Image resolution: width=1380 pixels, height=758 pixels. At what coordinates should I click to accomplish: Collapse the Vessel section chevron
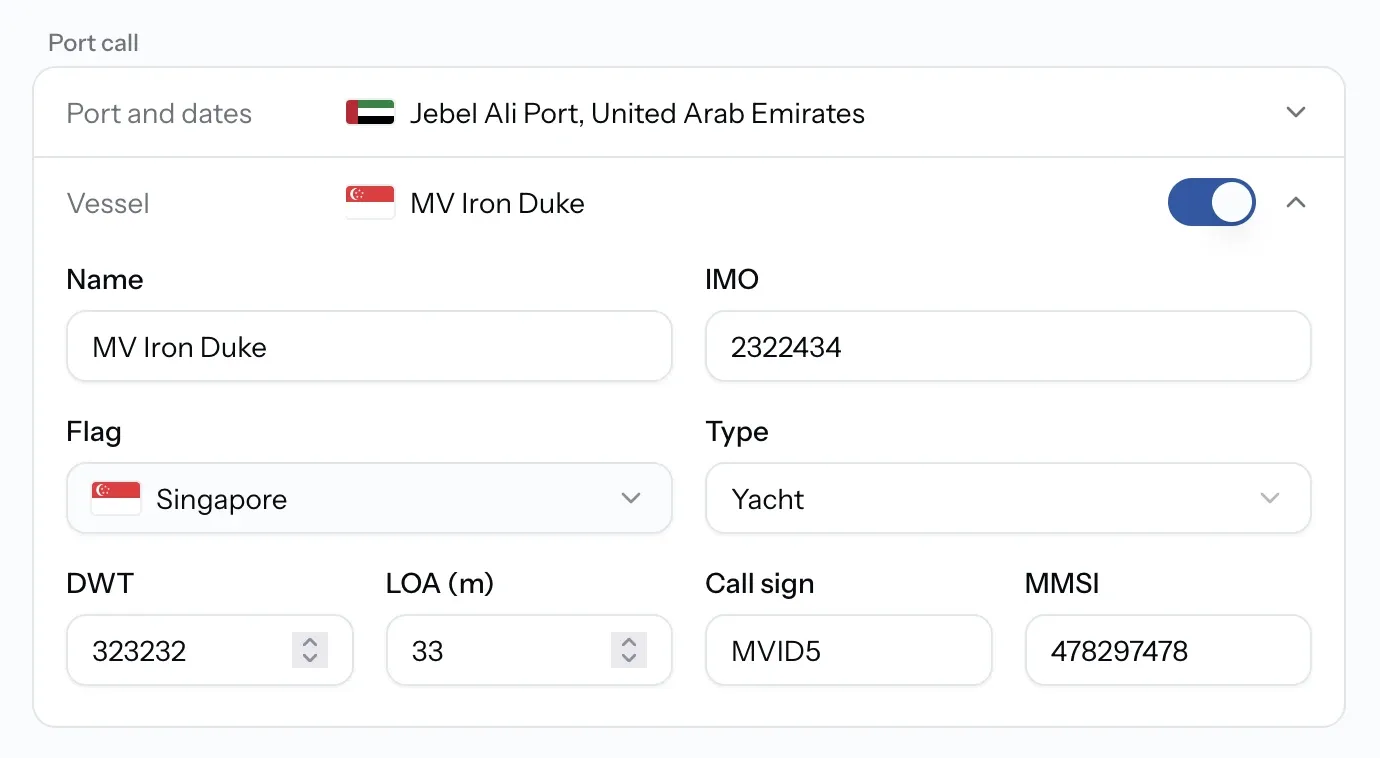coord(1296,202)
